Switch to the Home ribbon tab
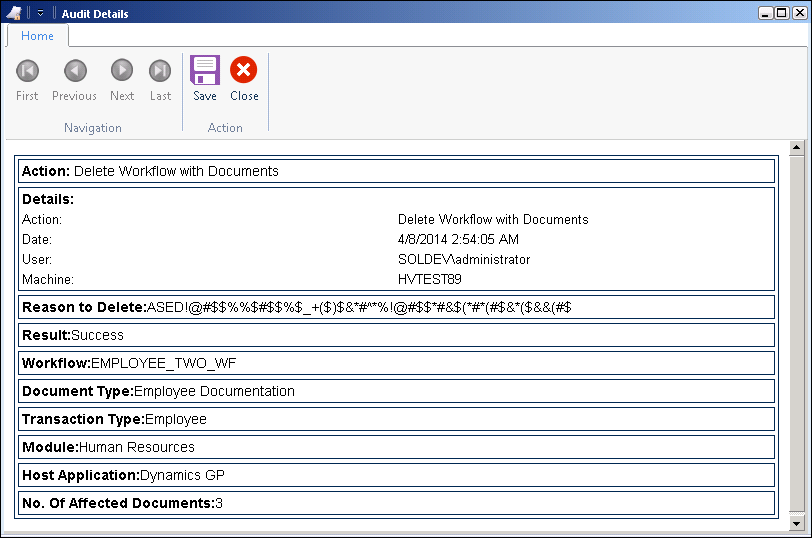The width and height of the screenshot is (812, 538). coord(37,36)
